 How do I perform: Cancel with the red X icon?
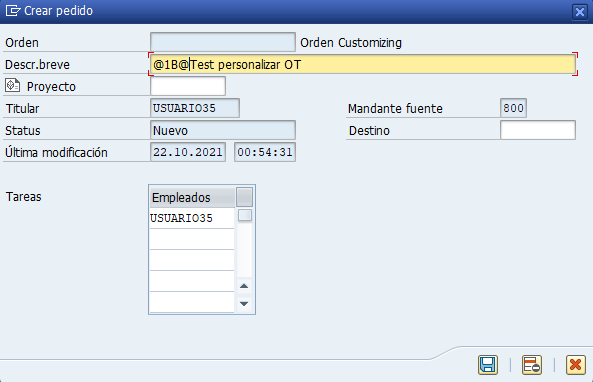(x=576, y=365)
